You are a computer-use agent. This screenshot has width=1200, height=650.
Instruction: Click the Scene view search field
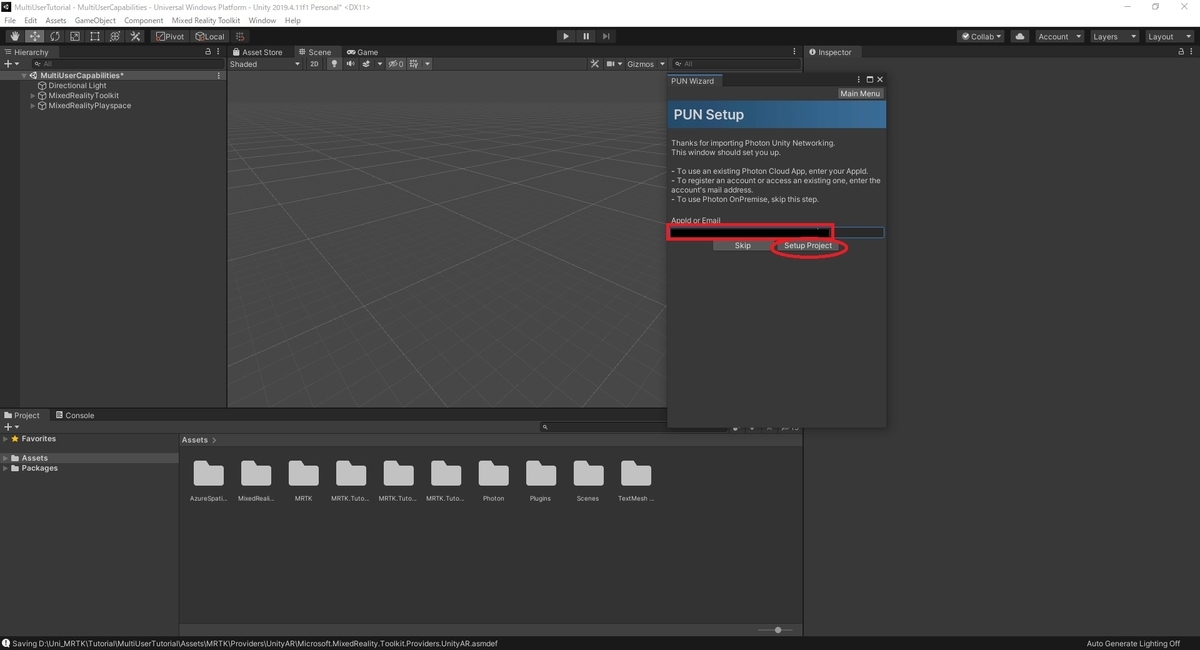(736, 64)
